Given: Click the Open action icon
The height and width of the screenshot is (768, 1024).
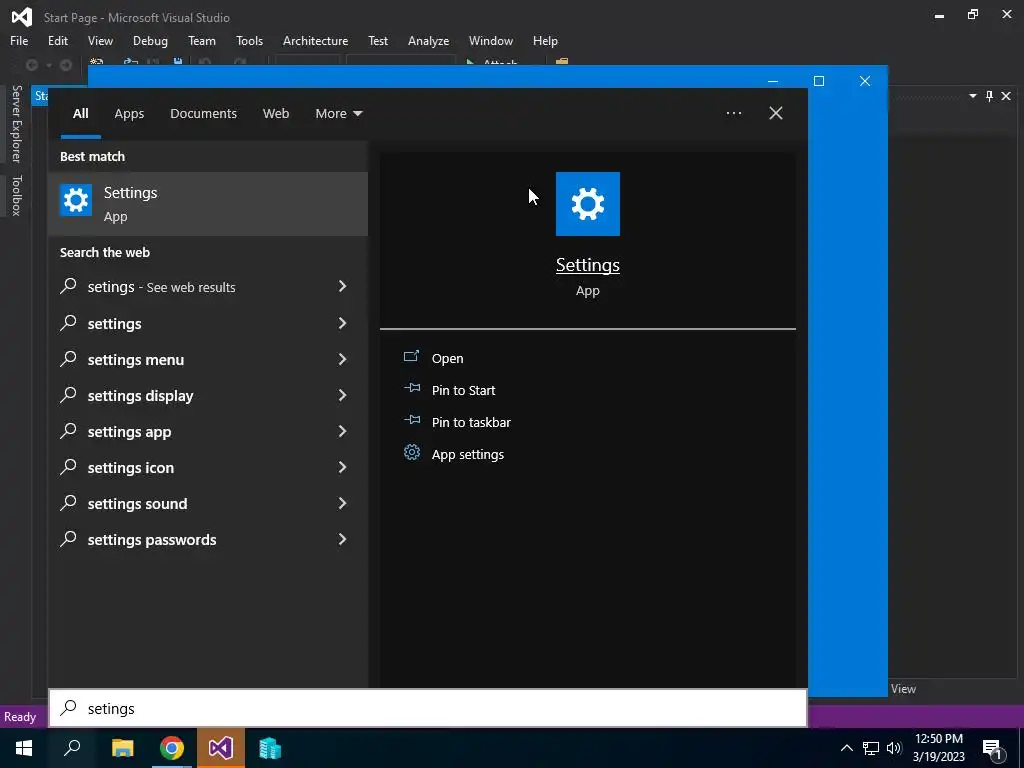Looking at the screenshot, I should click(411, 357).
